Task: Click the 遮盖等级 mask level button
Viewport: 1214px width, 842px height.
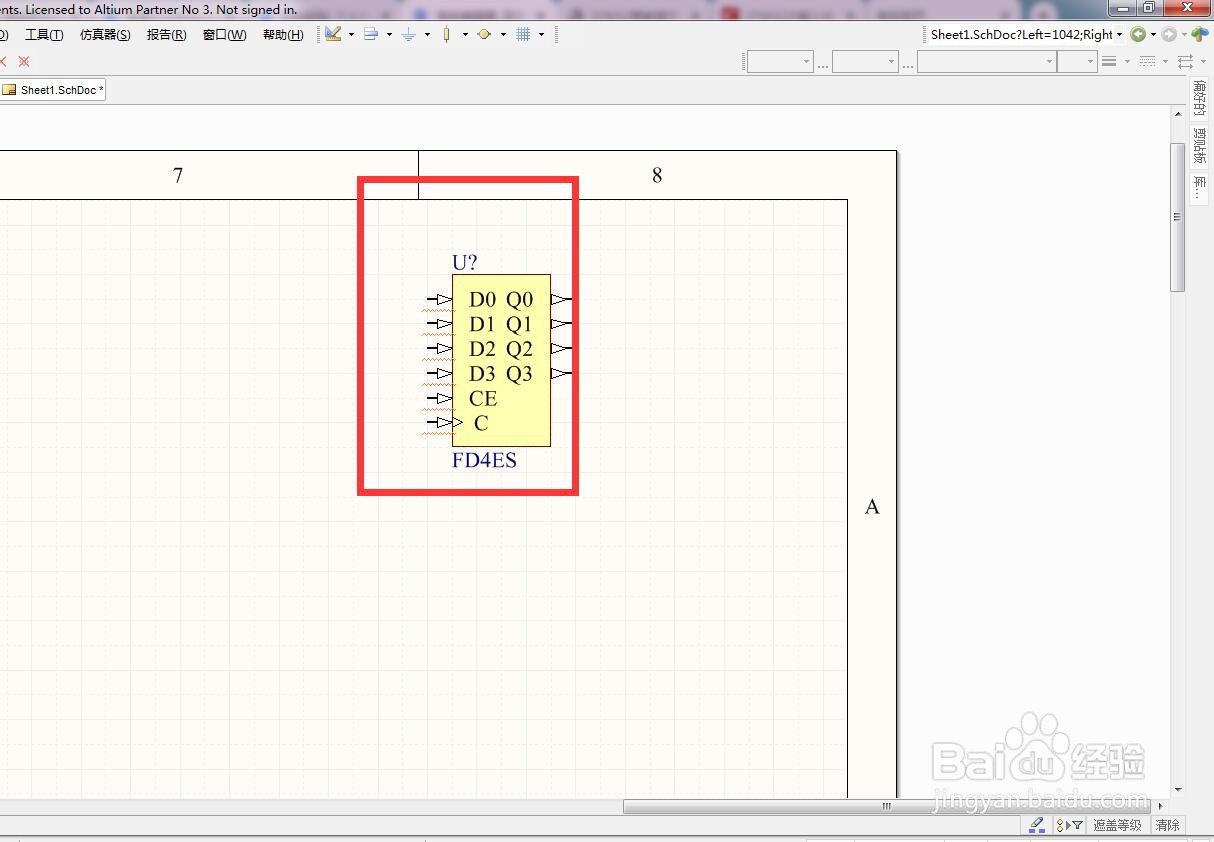Action: coord(1117,825)
